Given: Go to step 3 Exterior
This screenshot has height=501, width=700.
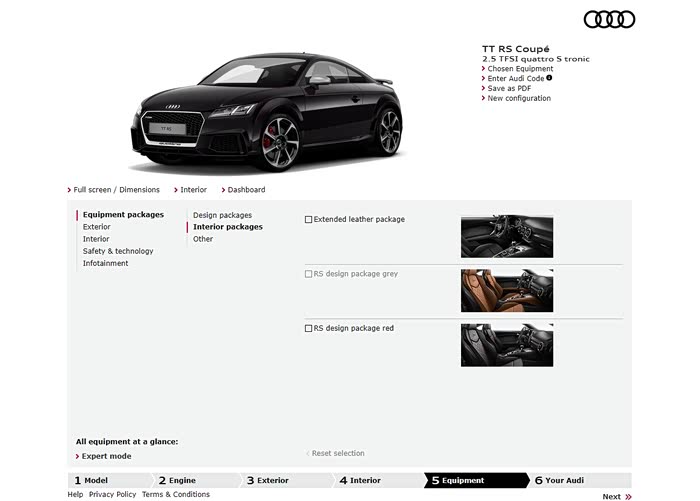Looking at the screenshot, I should 287,480.
